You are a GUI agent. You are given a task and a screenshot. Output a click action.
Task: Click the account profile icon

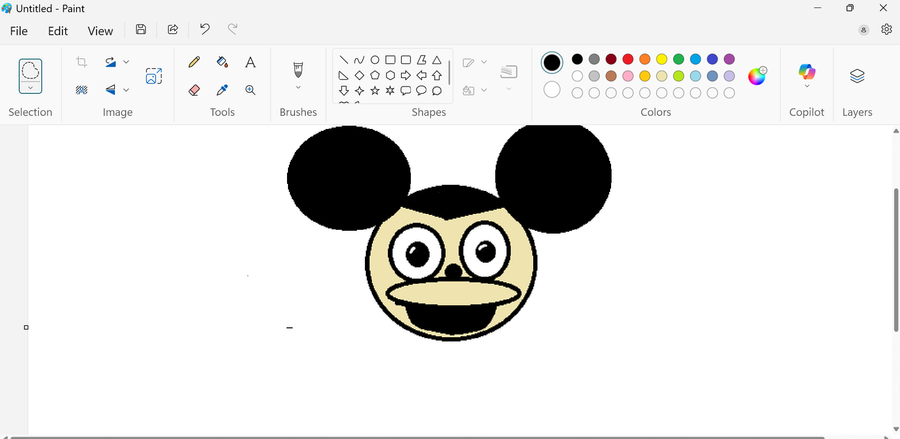864,30
